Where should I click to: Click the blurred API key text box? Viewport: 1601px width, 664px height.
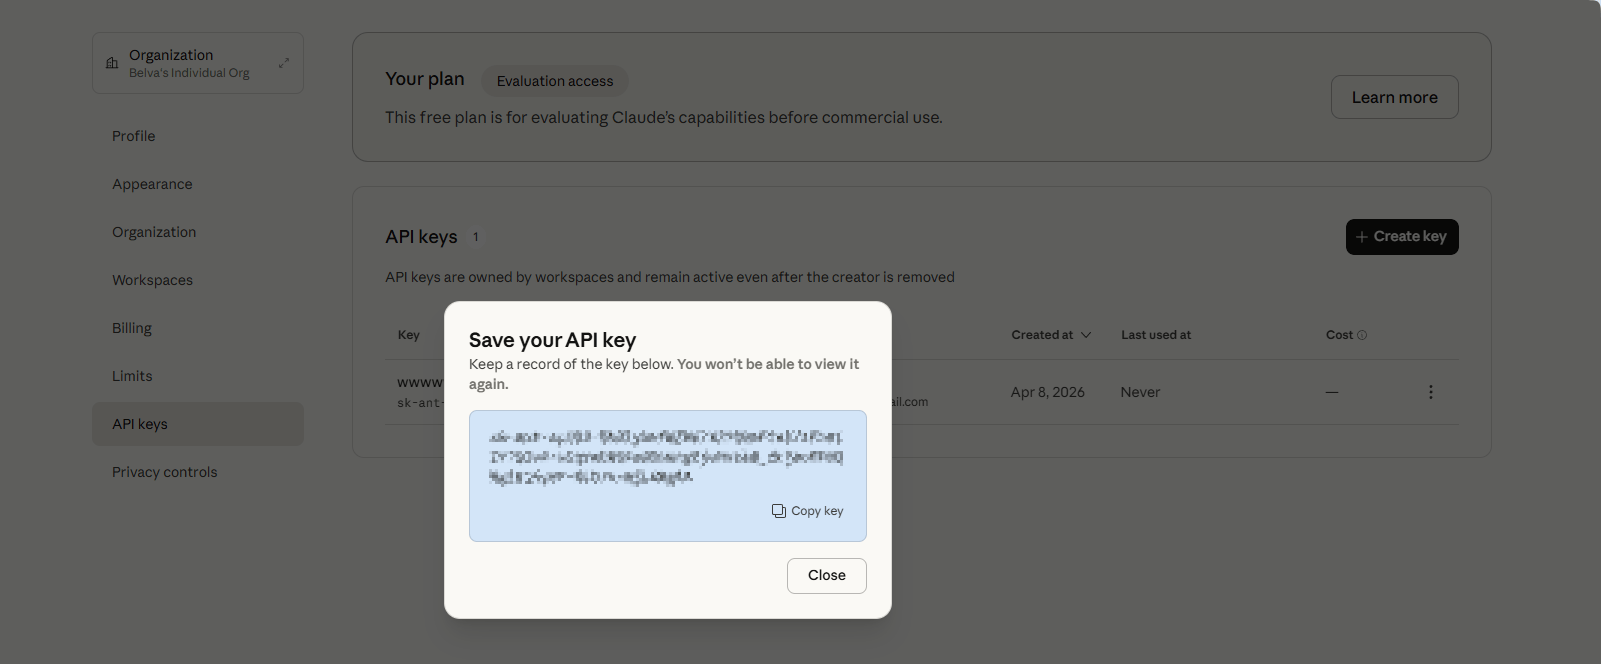666,457
